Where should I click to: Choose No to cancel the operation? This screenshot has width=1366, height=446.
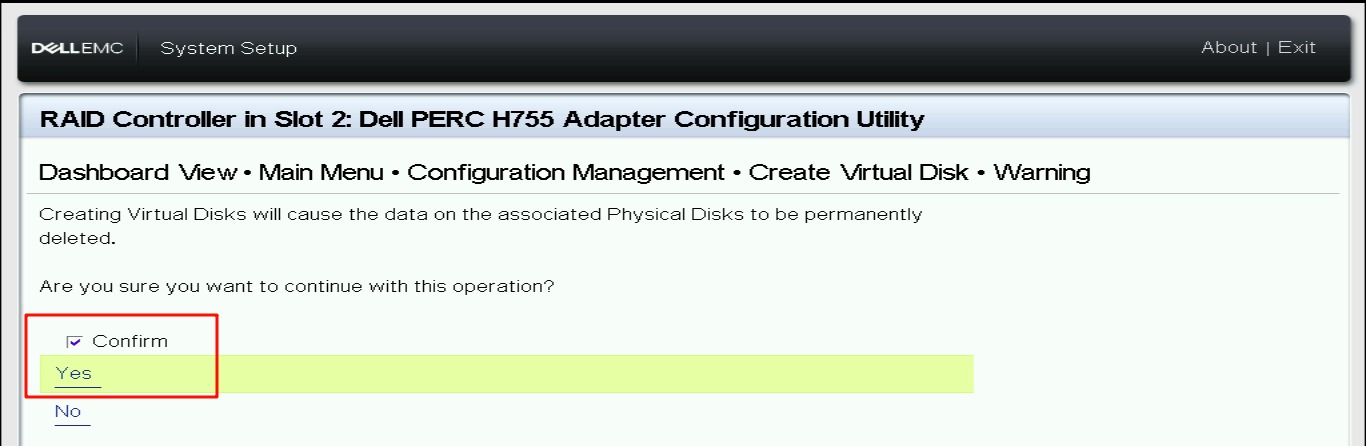(x=68, y=411)
